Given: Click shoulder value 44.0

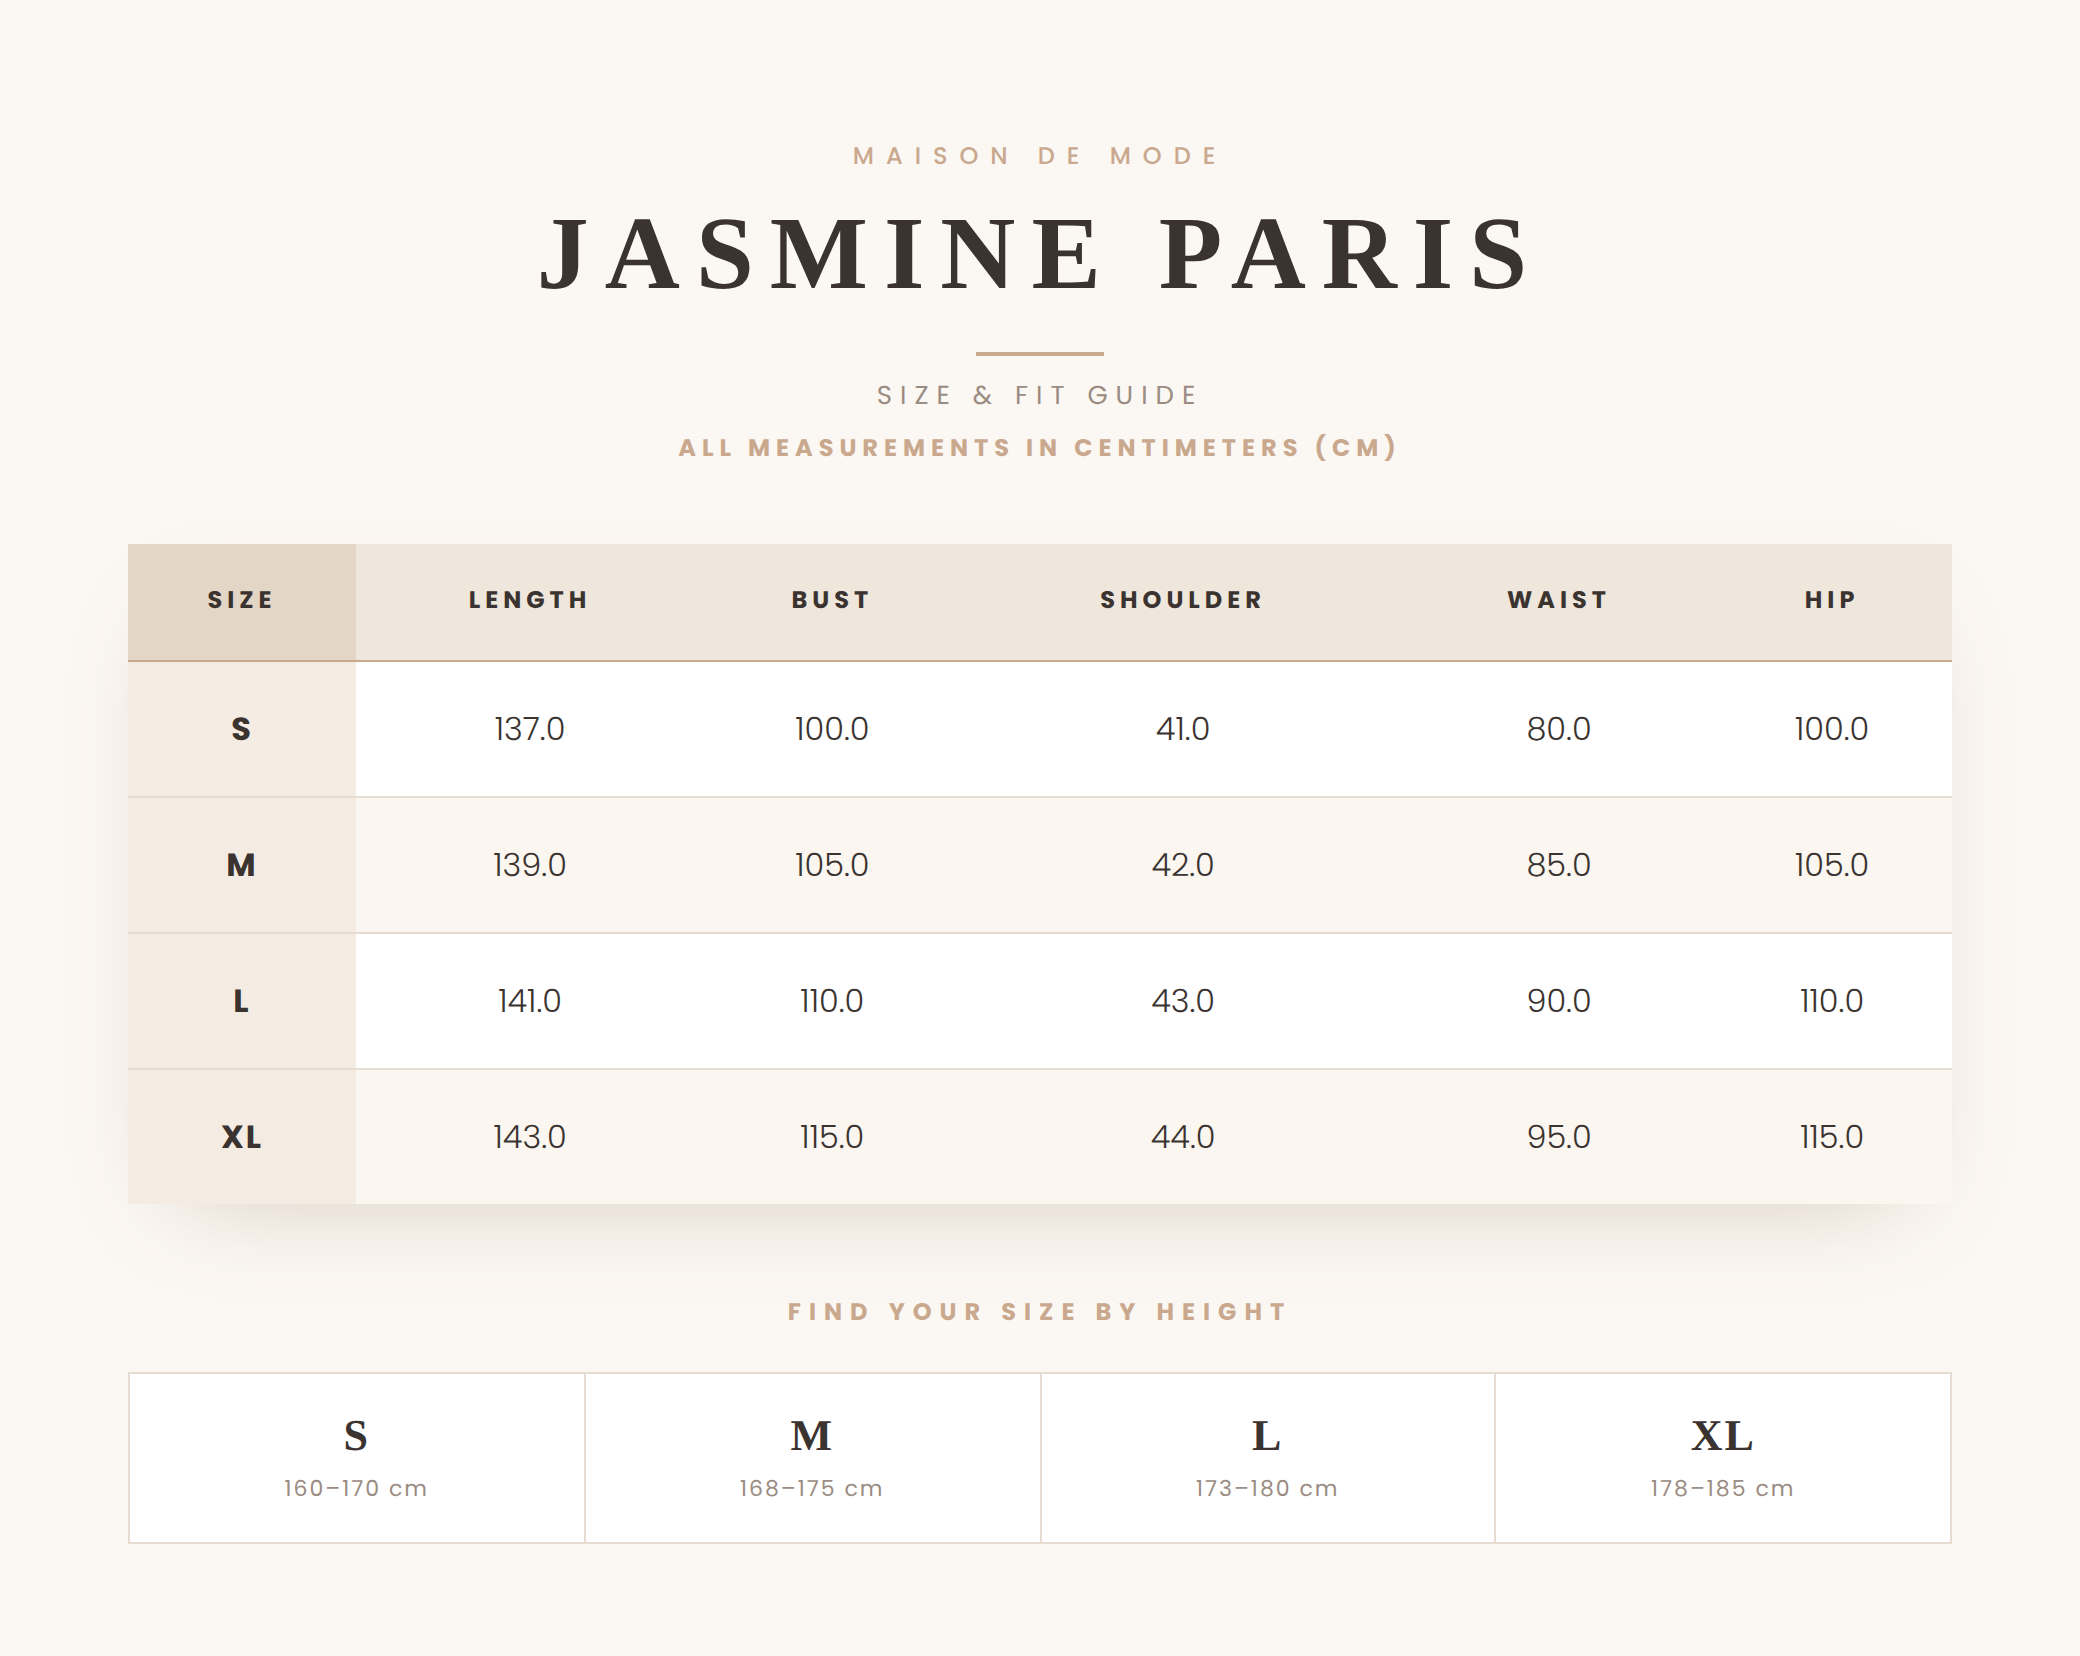Looking at the screenshot, I should click(1182, 1137).
